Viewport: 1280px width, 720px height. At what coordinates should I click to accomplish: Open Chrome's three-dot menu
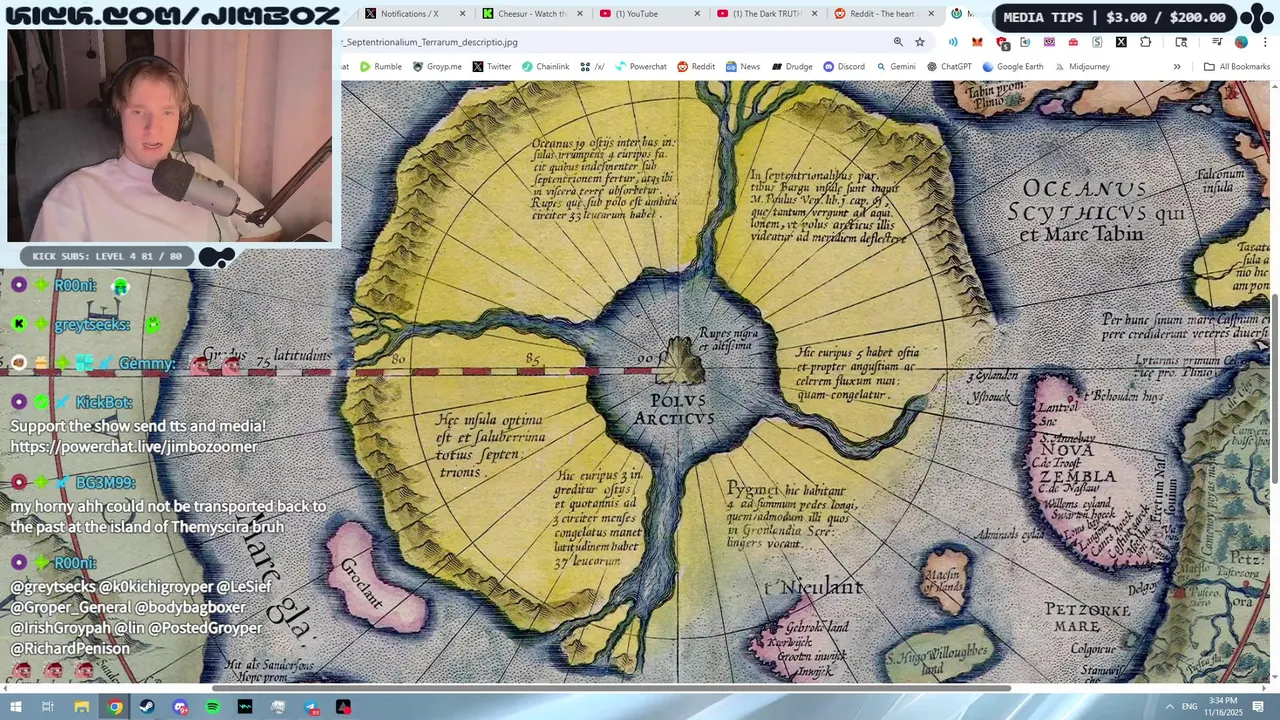click(x=1265, y=42)
